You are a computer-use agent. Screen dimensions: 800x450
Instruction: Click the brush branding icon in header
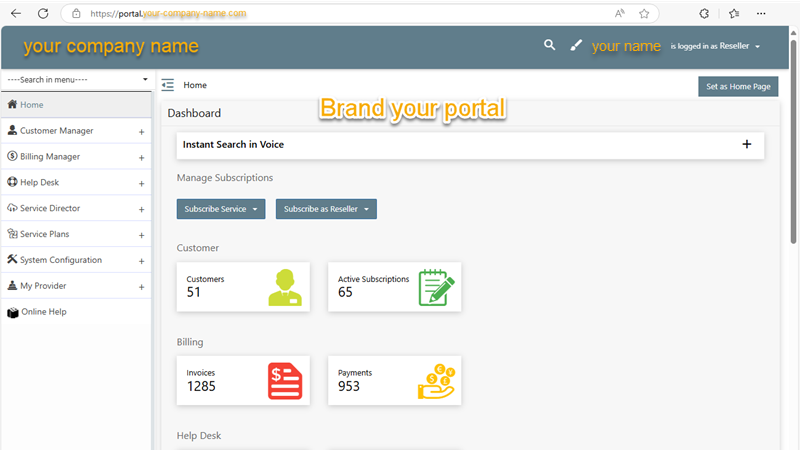click(x=576, y=45)
